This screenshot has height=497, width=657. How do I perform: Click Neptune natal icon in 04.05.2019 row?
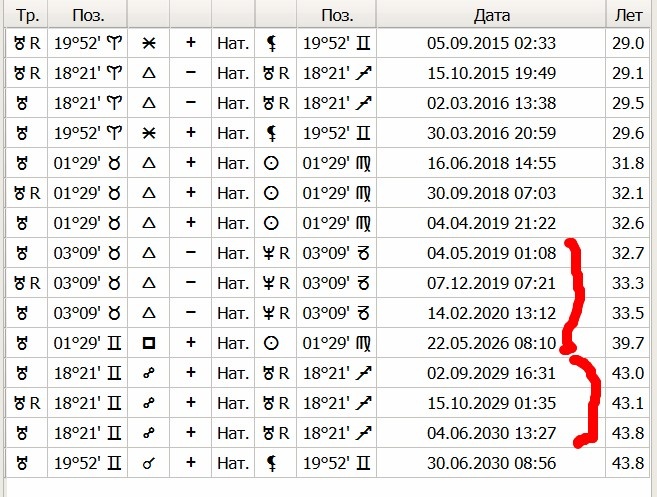[x=269, y=253]
